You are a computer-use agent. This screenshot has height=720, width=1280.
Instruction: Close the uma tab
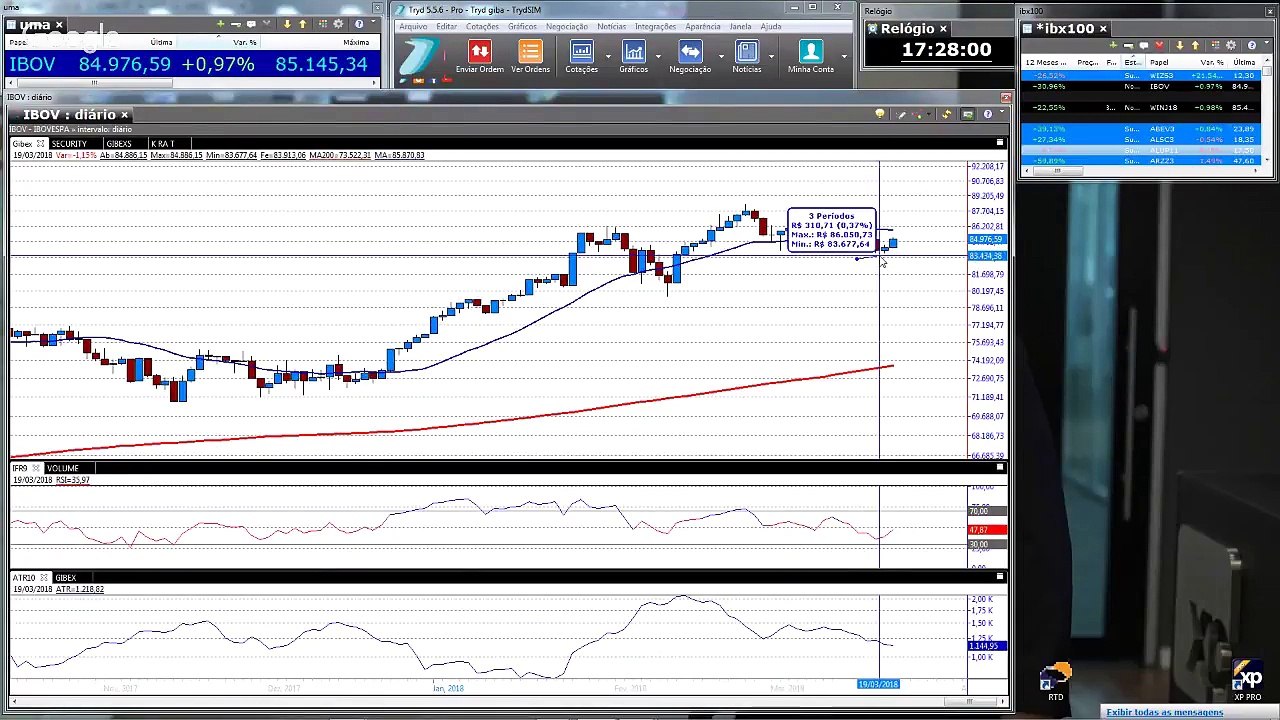pos(59,25)
